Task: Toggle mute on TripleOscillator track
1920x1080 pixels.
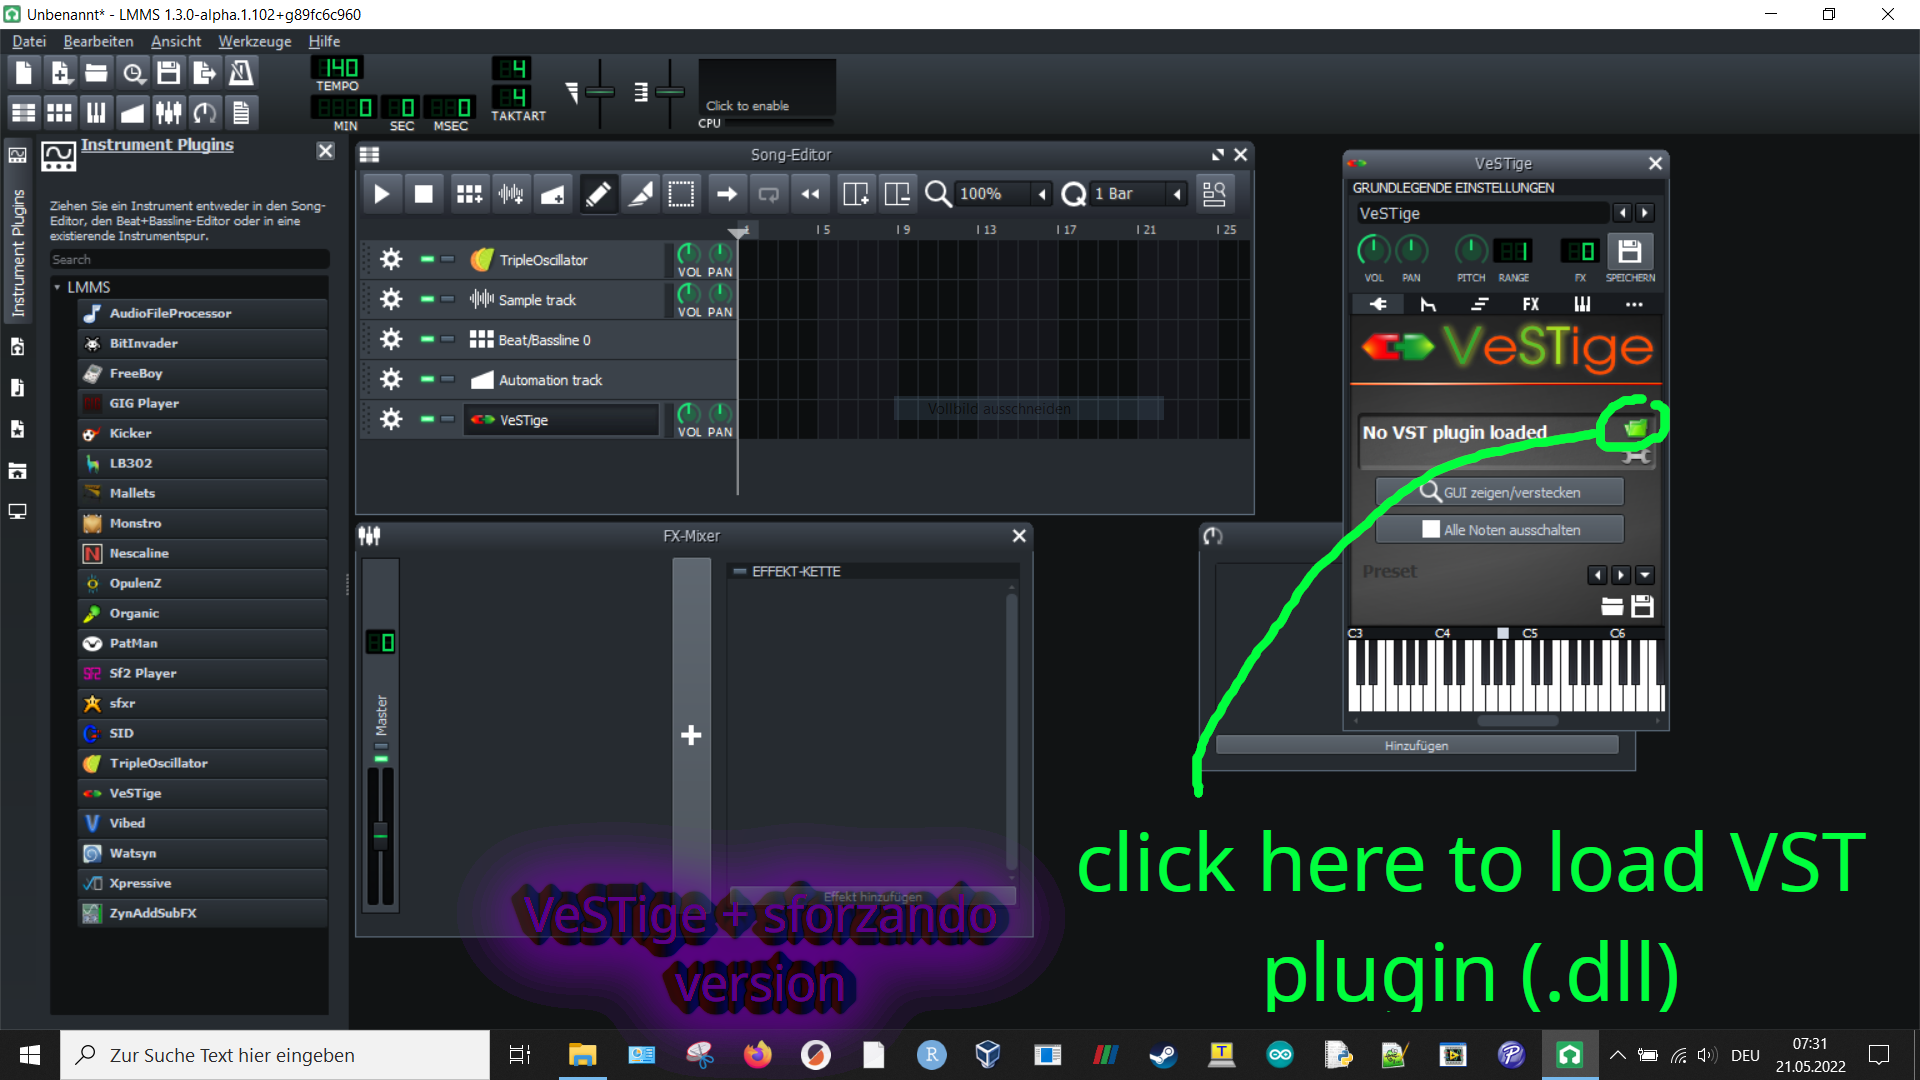Action: 429,260
